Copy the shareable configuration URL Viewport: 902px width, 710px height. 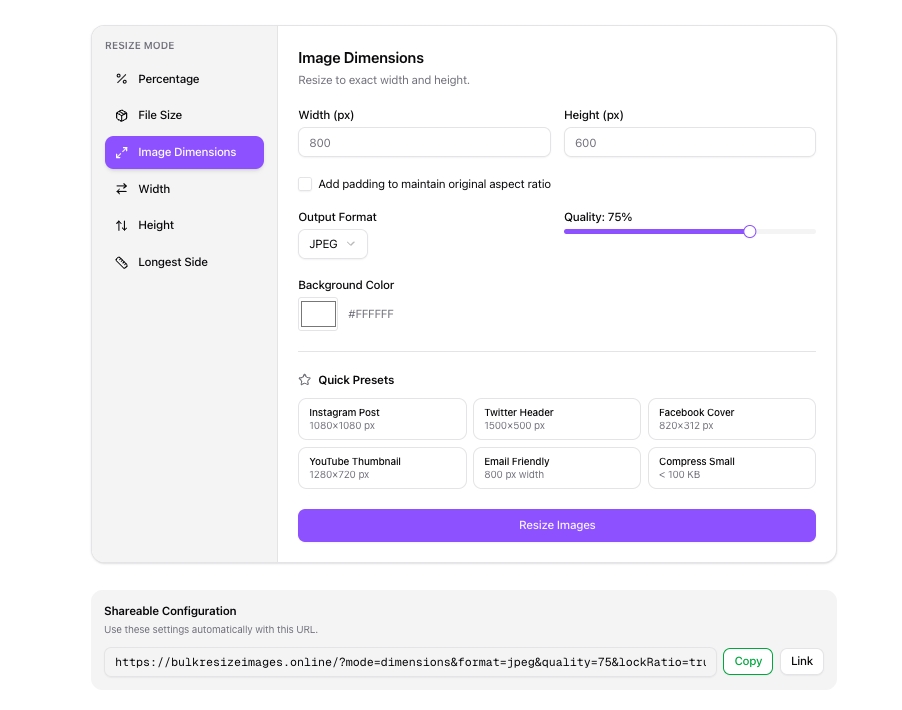pos(748,661)
